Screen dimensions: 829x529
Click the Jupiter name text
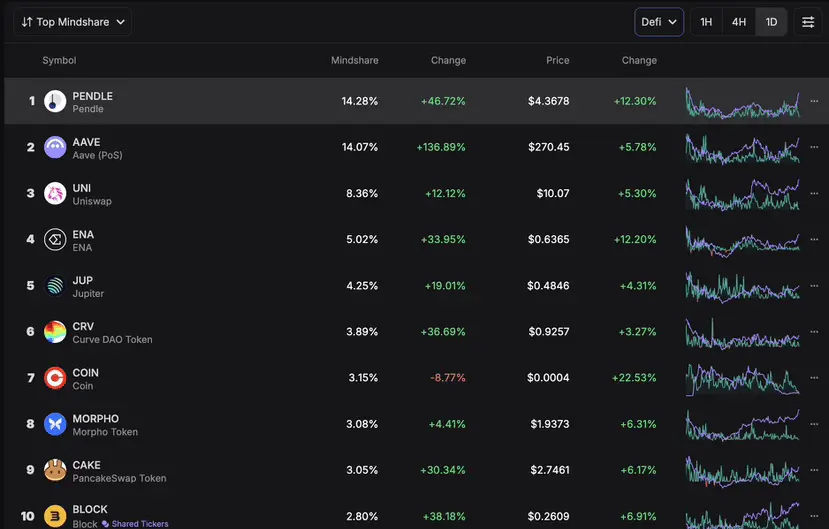[x=88, y=294]
